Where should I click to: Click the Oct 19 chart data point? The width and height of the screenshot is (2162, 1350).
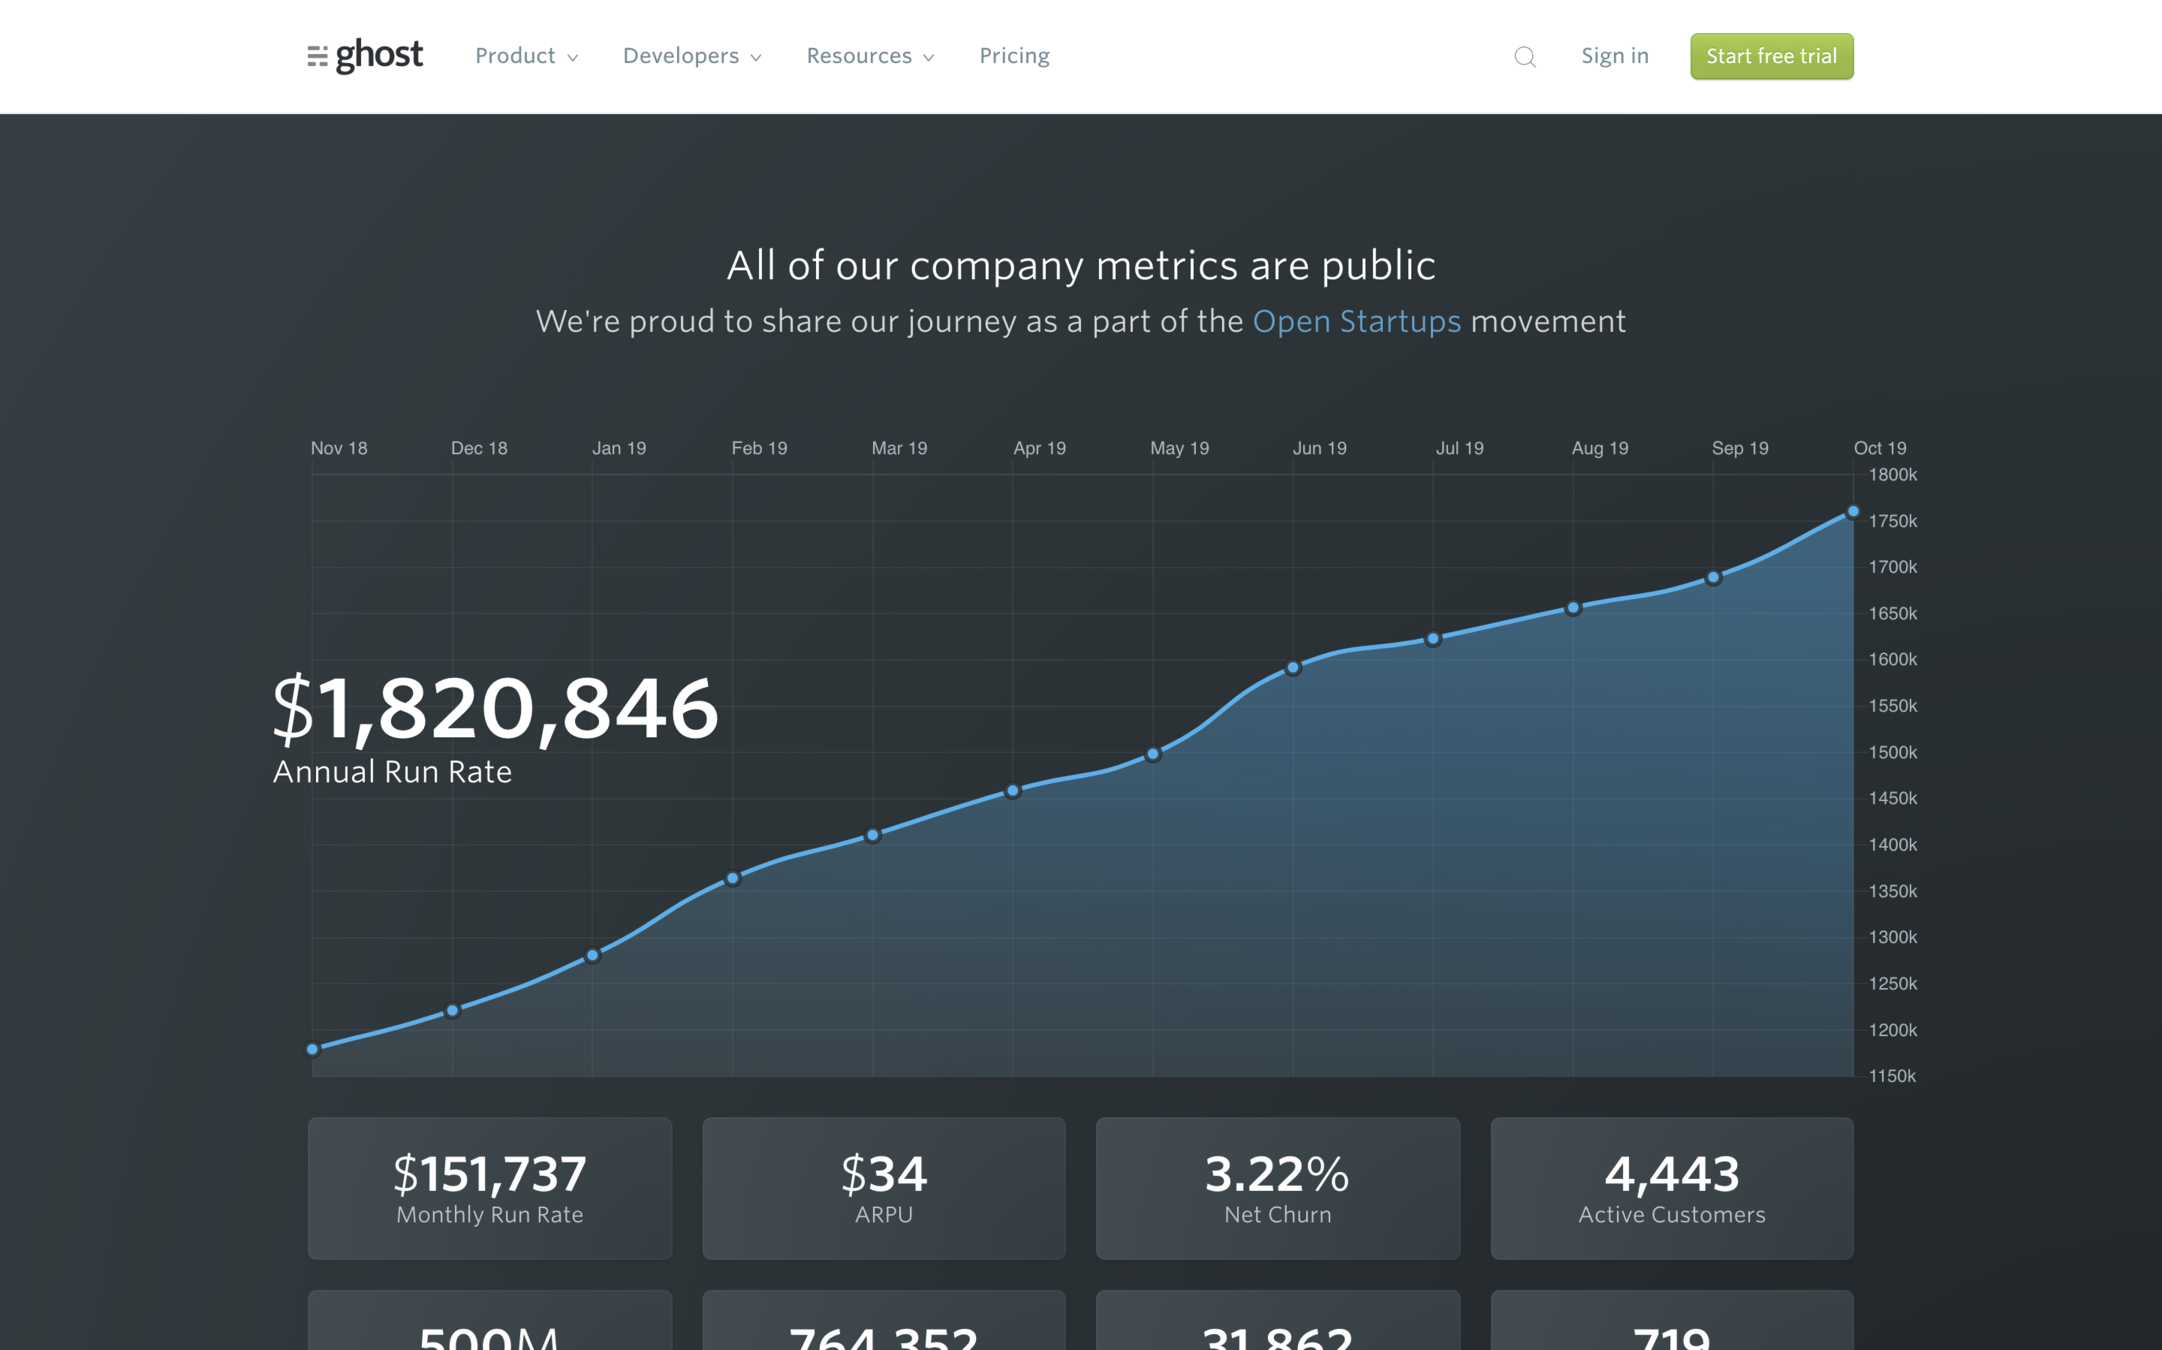[1853, 512]
